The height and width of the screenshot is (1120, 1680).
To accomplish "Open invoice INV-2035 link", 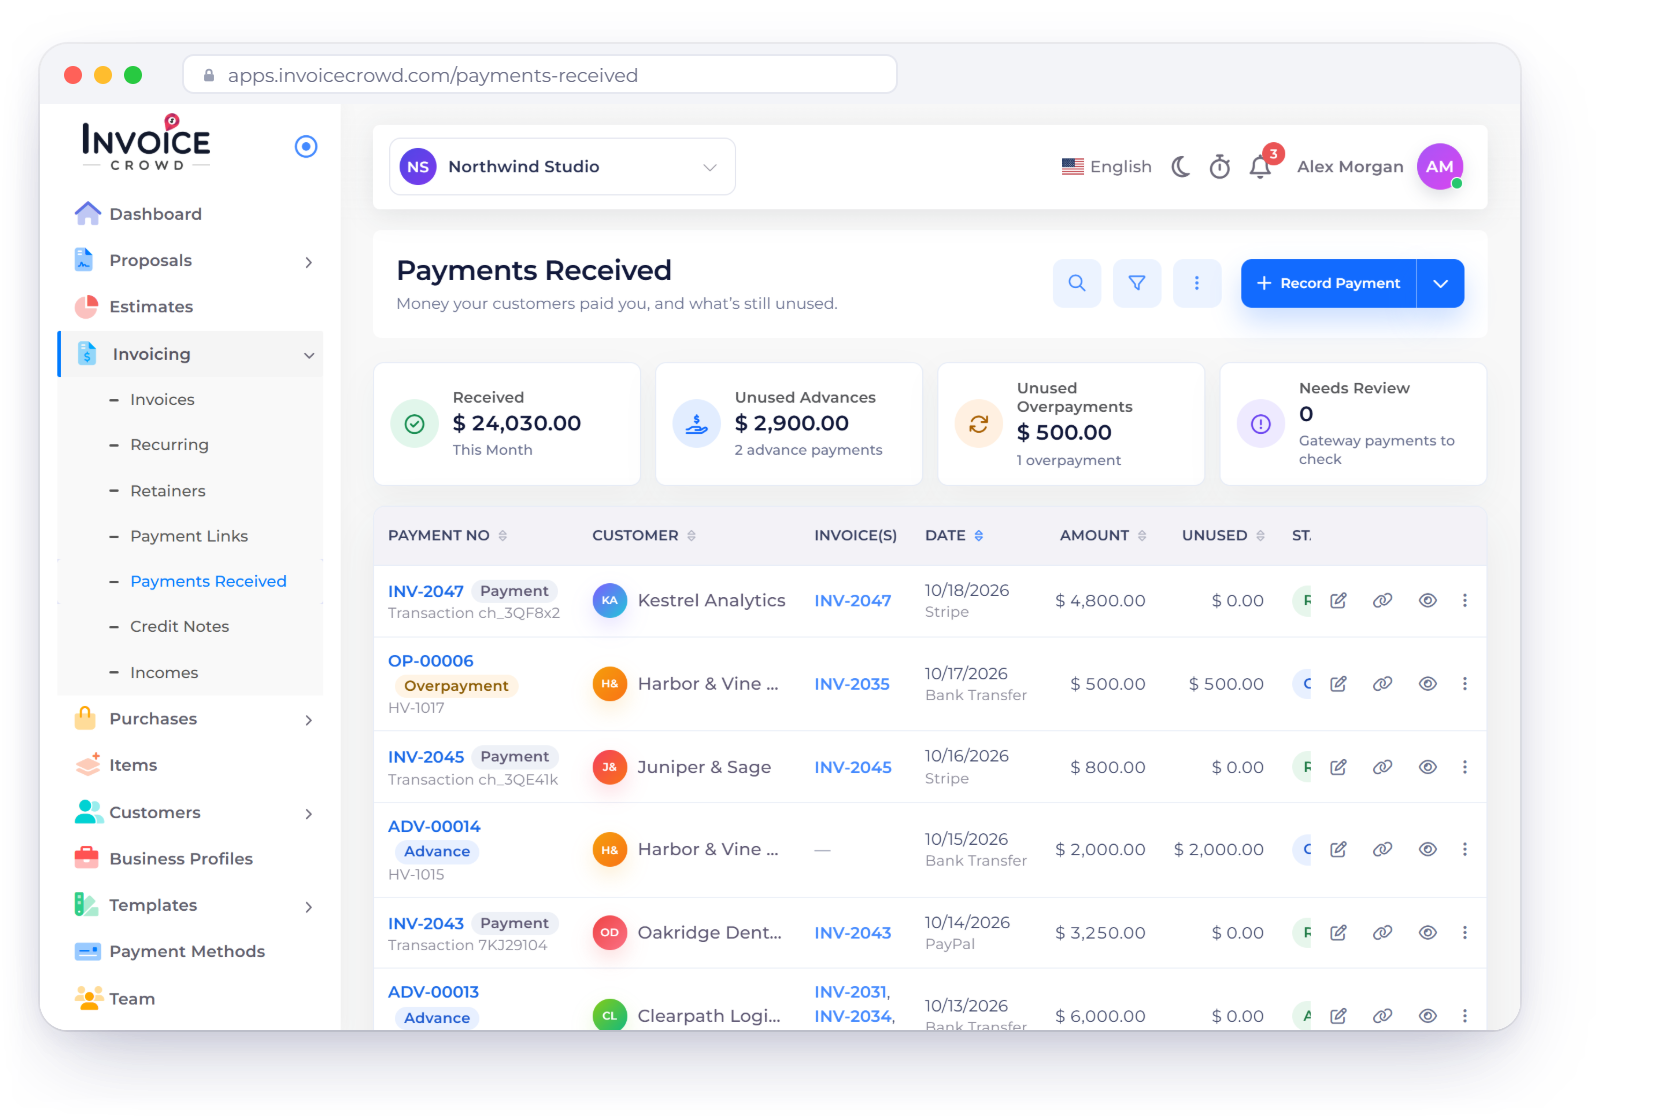I will [852, 684].
